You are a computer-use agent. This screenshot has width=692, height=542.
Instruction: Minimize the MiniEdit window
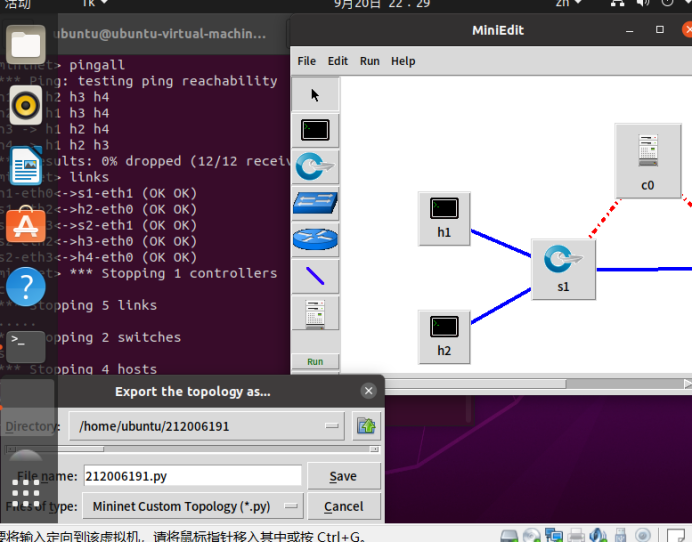[x=630, y=30]
